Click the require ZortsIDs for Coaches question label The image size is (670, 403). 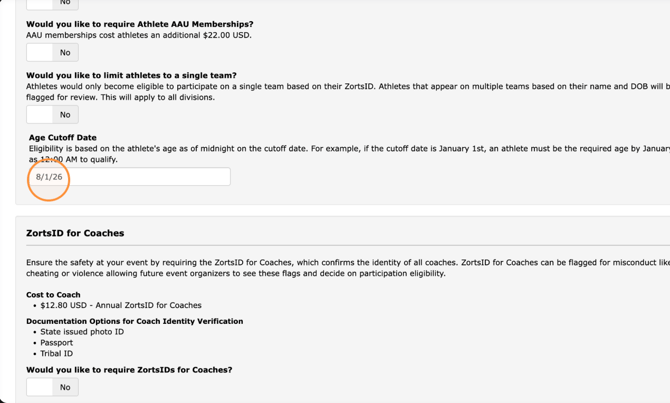pos(129,370)
